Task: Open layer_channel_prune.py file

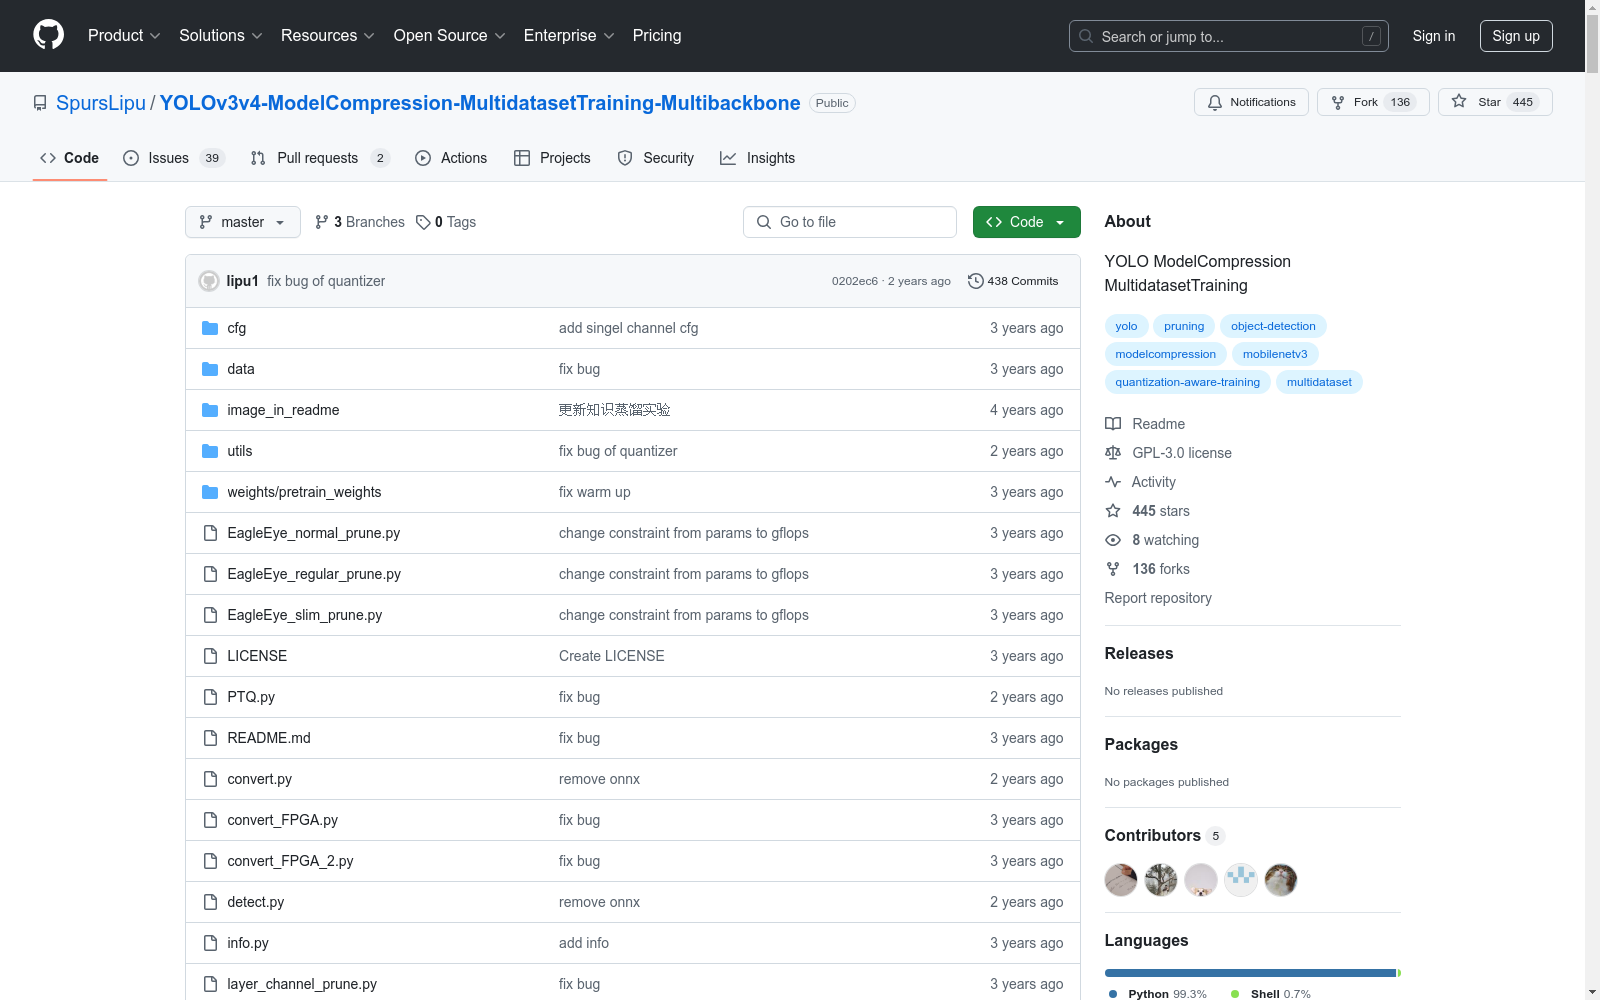Action: (x=302, y=984)
